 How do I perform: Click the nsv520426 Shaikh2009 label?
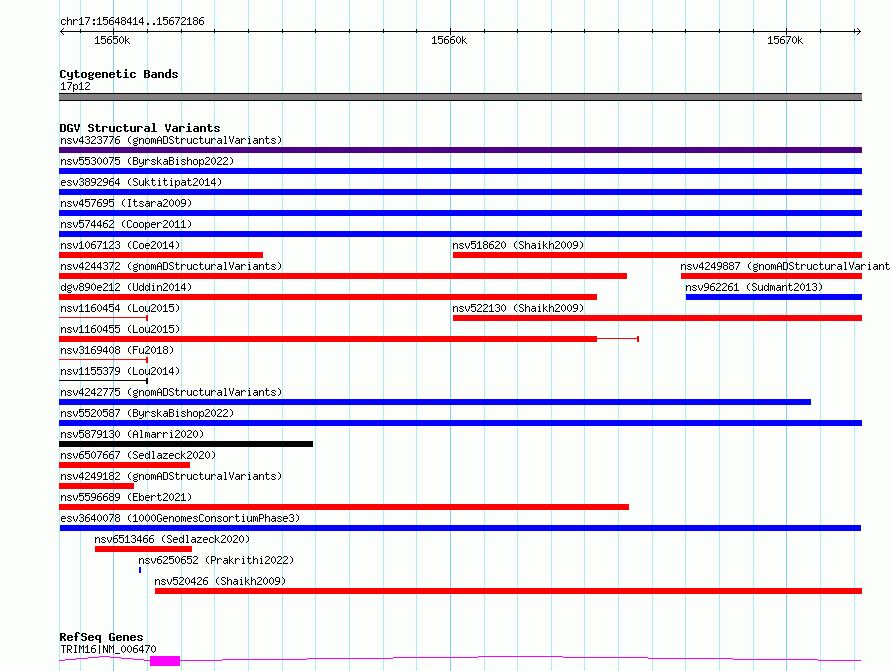[x=220, y=581]
